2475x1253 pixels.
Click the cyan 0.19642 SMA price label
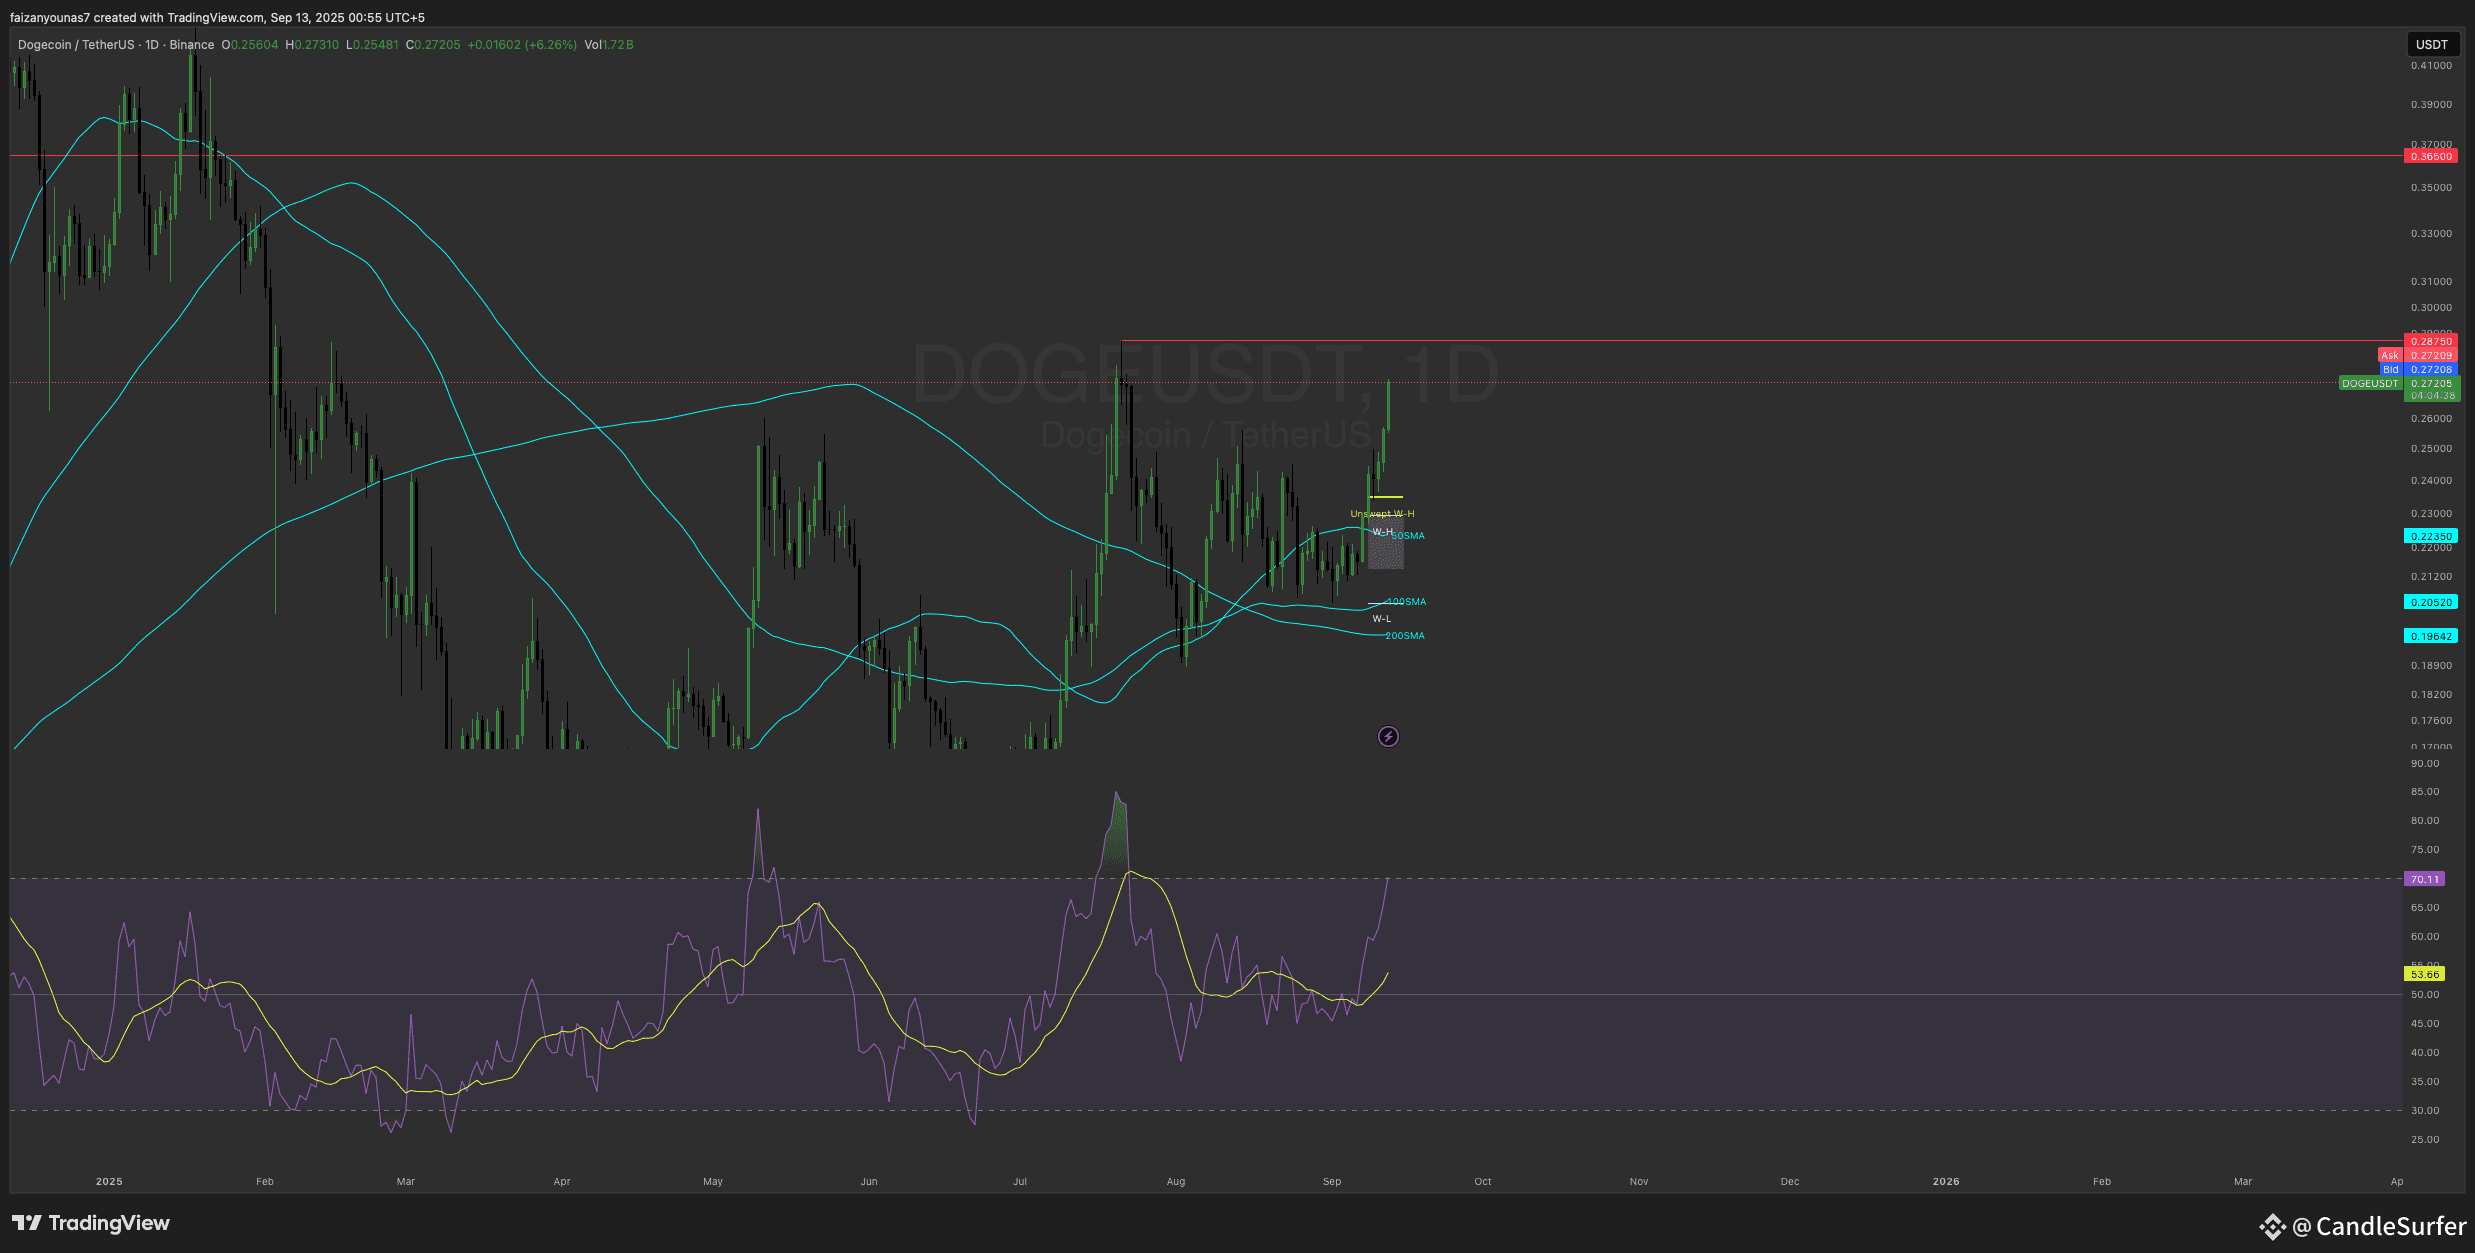(2430, 636)
